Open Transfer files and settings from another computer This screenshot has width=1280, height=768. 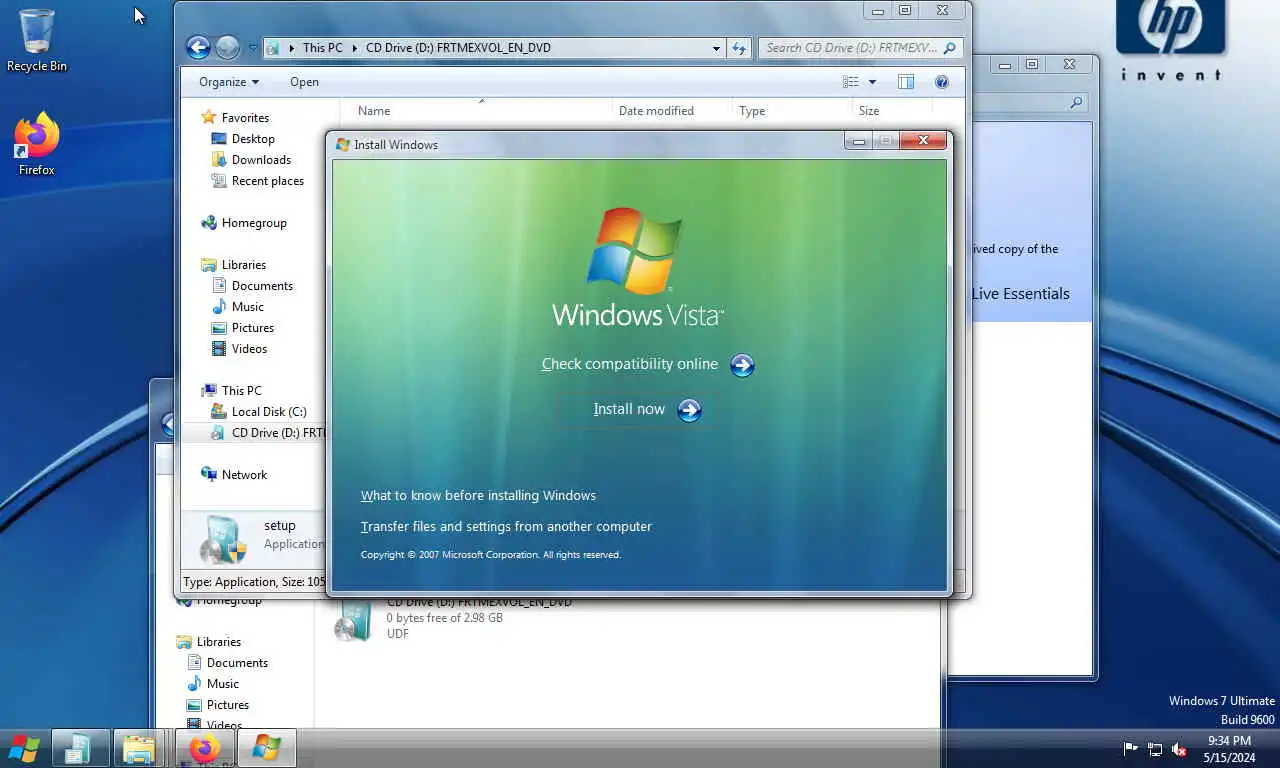click(x=506, y=527)
